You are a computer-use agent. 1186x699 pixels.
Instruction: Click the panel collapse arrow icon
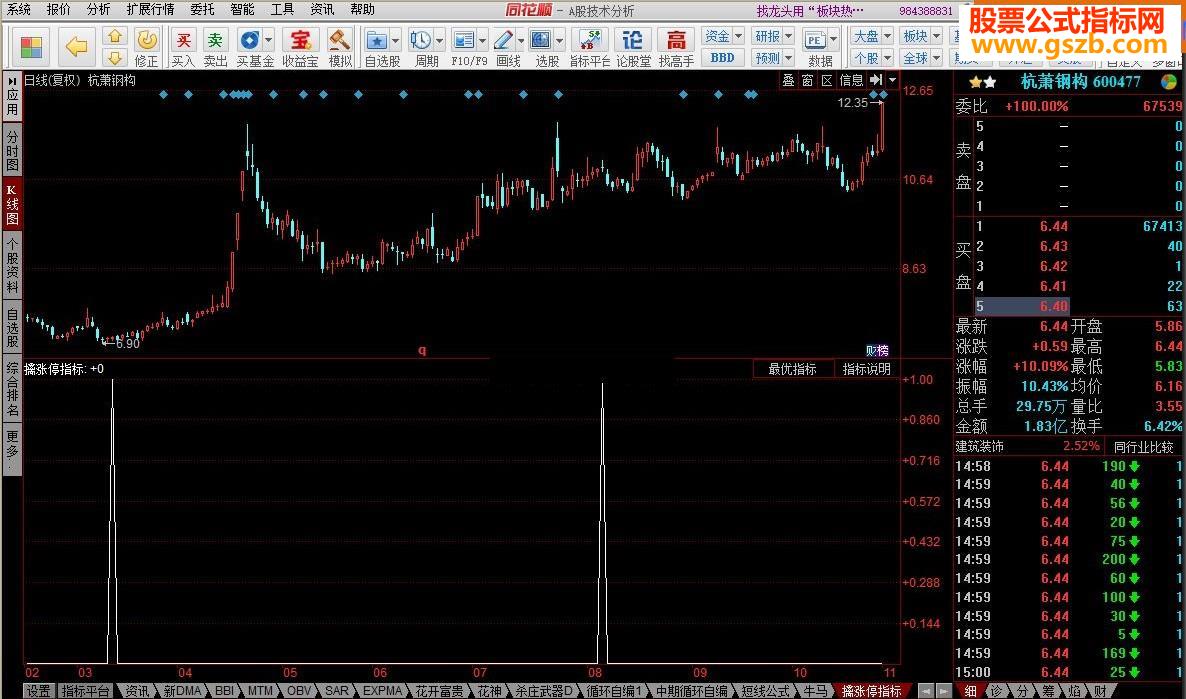click(876, 80)
